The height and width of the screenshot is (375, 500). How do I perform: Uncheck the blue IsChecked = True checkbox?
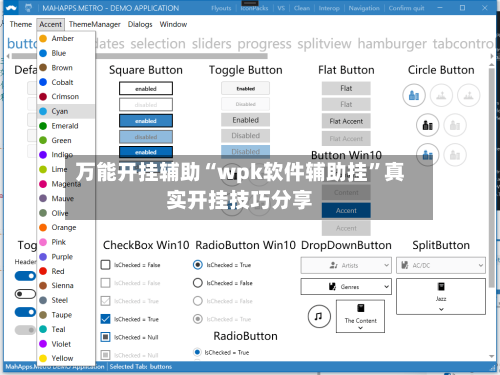105,319
